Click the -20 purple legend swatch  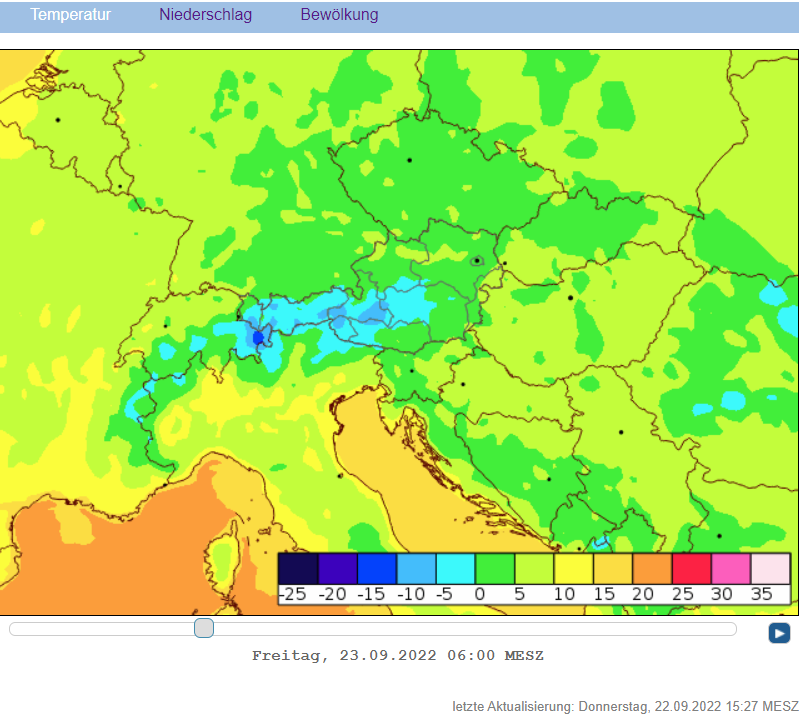(x=337, y=568)
